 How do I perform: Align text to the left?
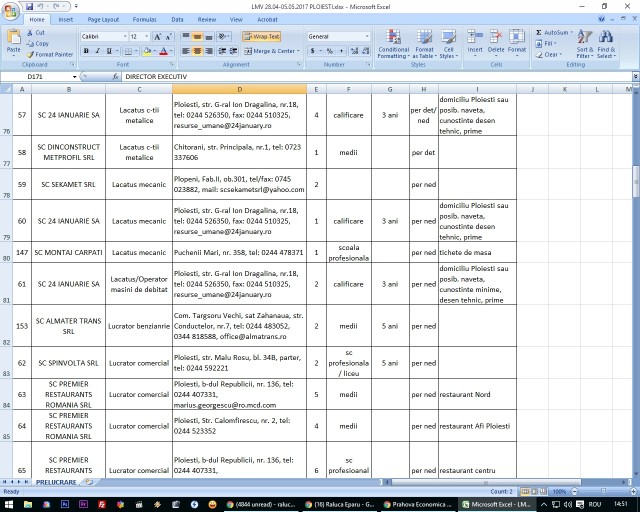186,51
